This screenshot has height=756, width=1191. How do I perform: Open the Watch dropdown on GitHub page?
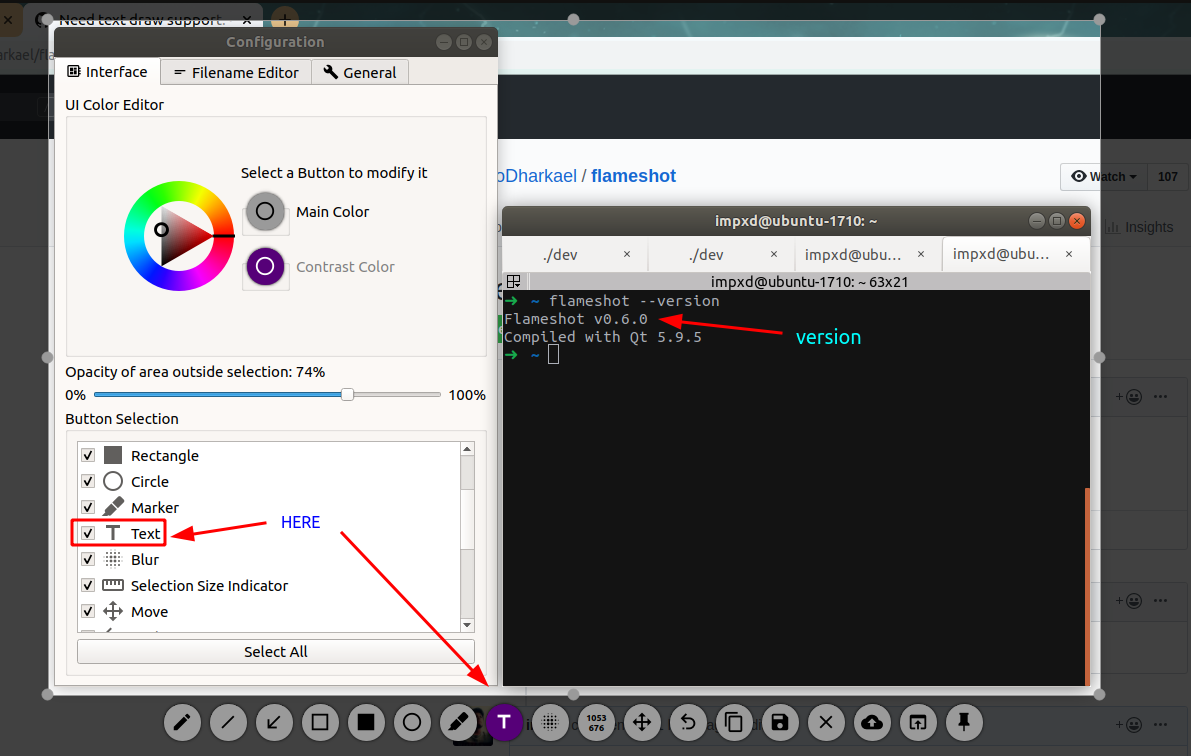1104,176
